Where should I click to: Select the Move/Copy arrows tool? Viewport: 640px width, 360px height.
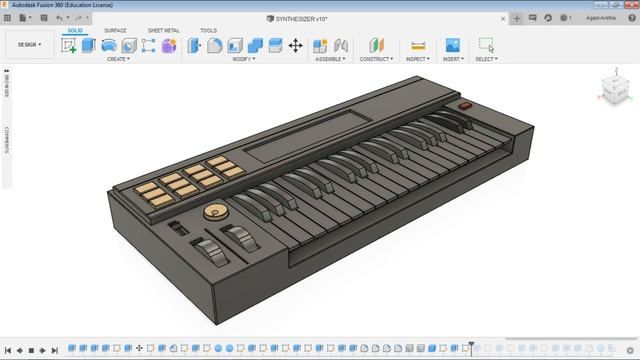[296, 45]
